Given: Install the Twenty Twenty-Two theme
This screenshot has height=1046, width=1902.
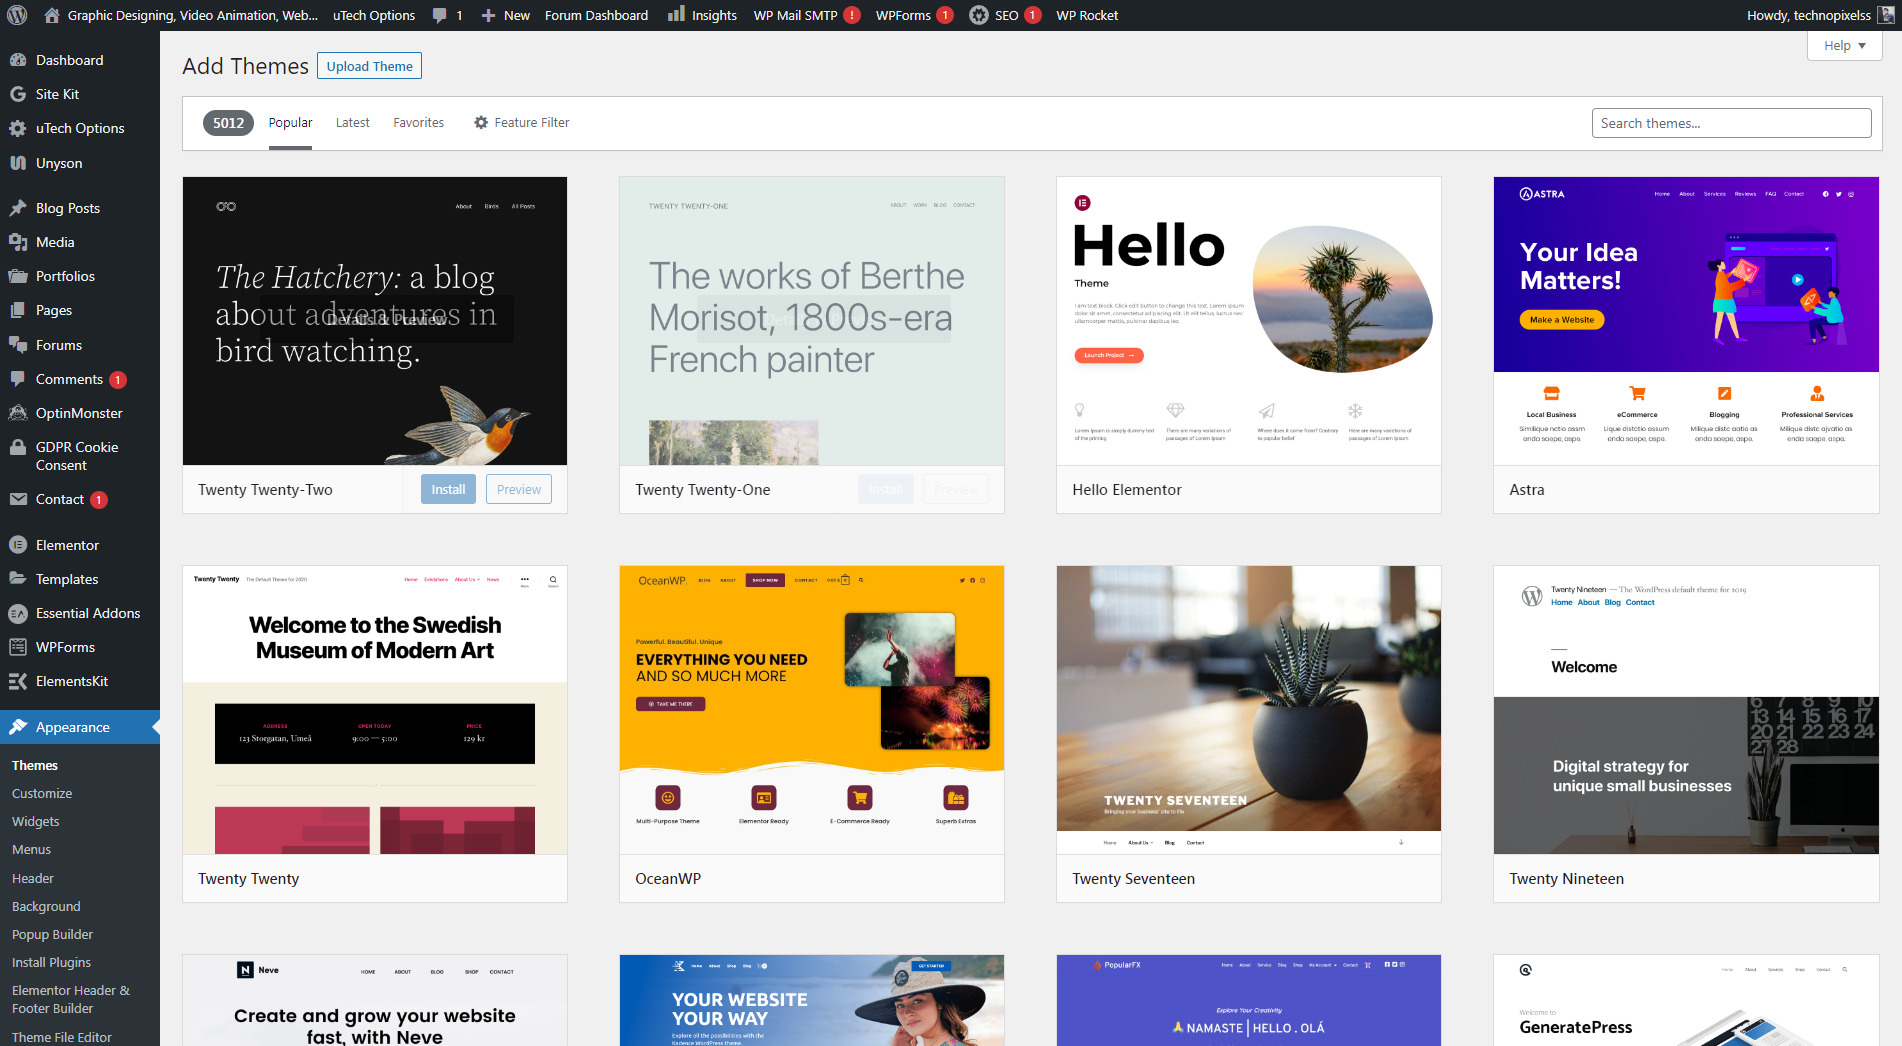Looking at the screenshot, I should tap(448, 489).
